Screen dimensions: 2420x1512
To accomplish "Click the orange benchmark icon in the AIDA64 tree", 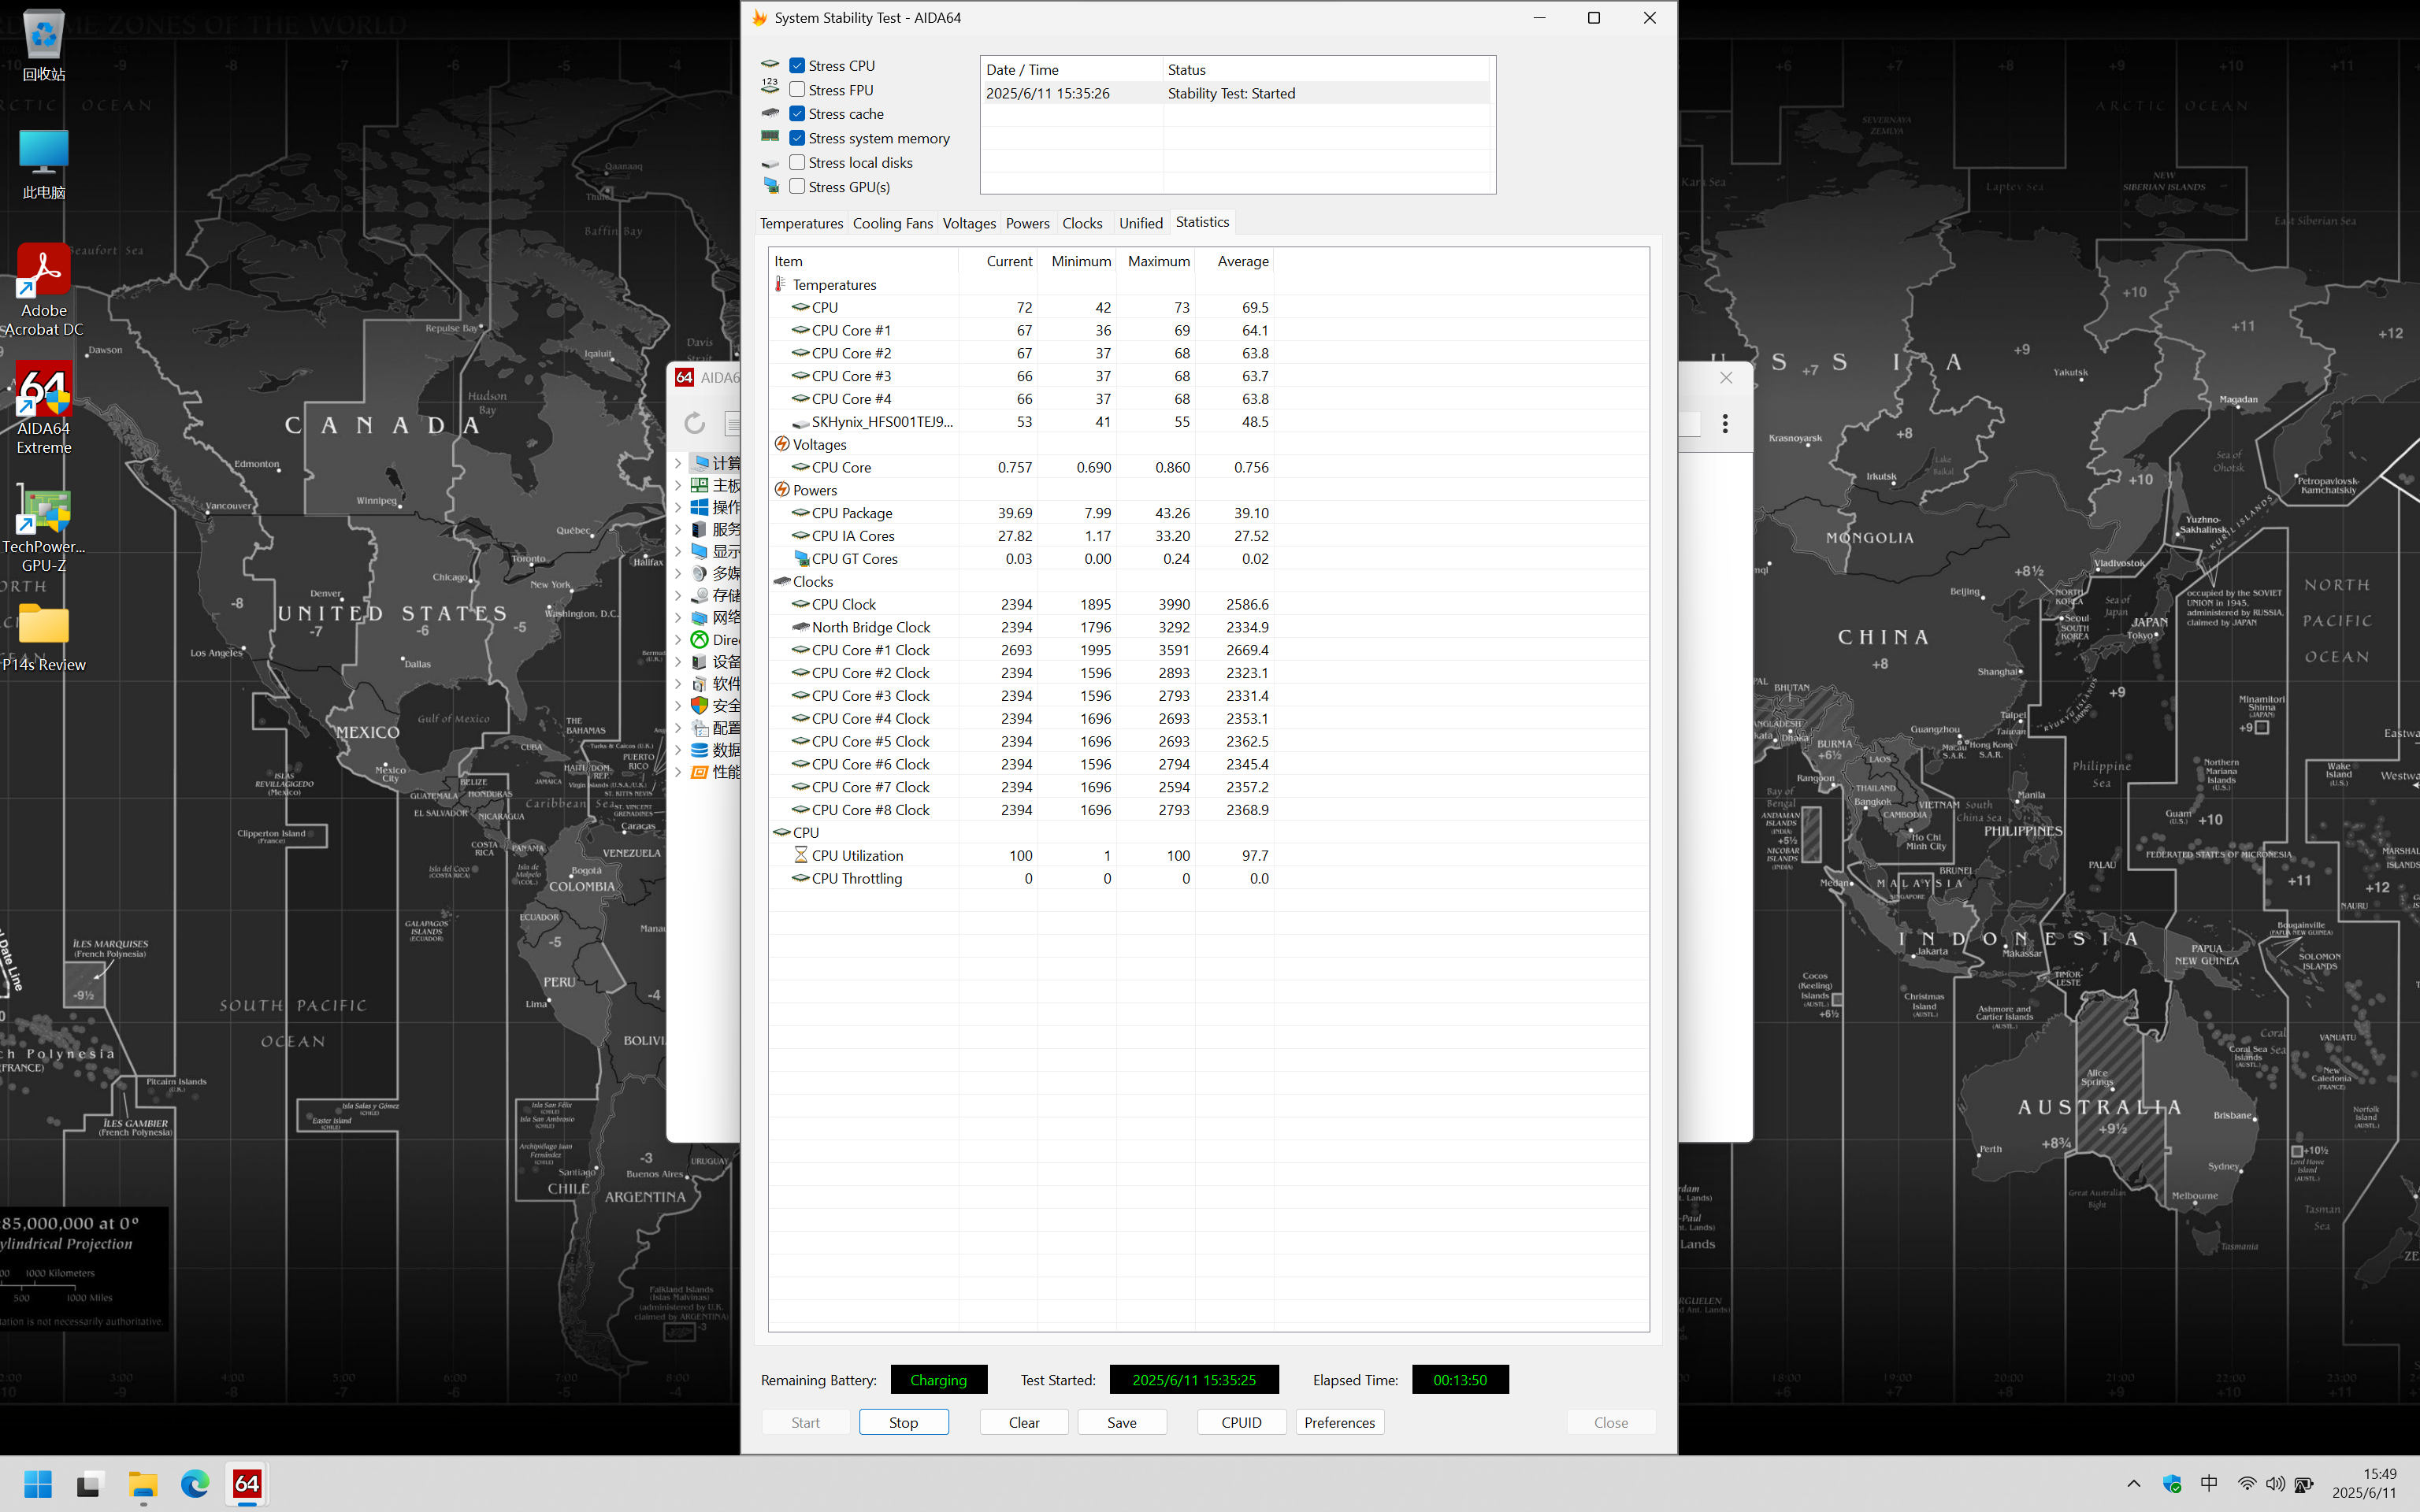I will coord(700,772).
